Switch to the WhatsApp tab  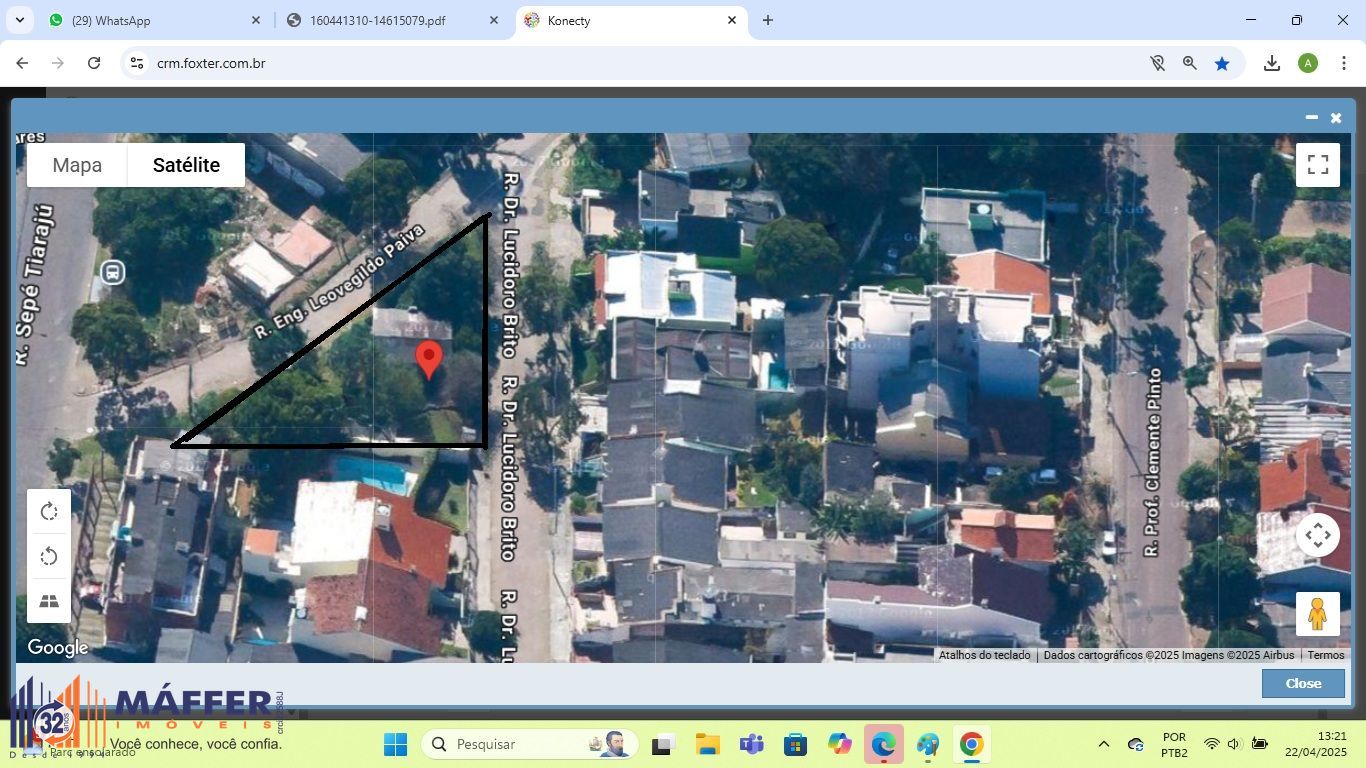(155, 20)
